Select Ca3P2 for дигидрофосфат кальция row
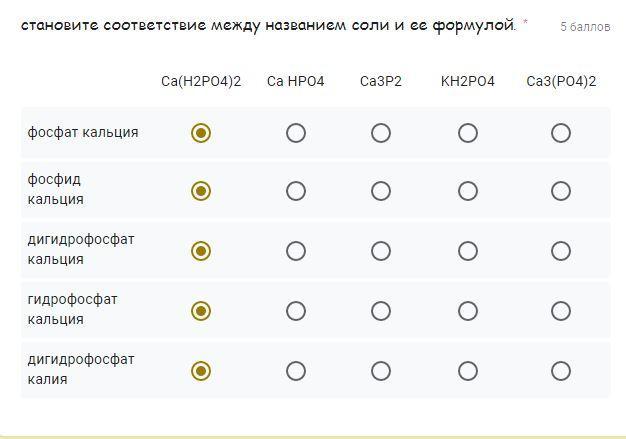The image size is (626, 439). click(381, 251)
